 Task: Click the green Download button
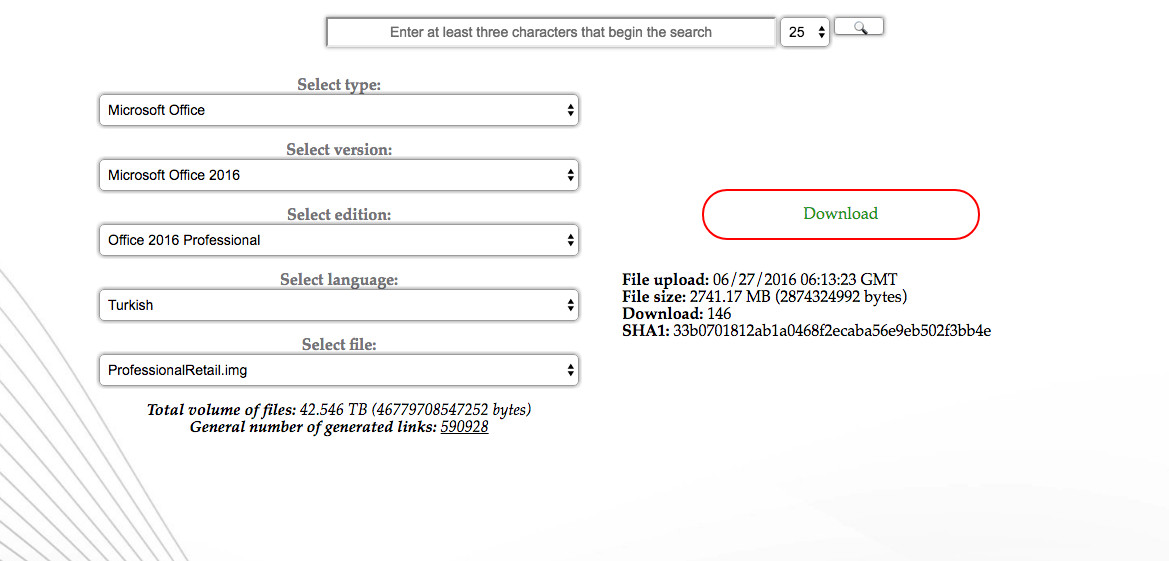tap(841, 214)
